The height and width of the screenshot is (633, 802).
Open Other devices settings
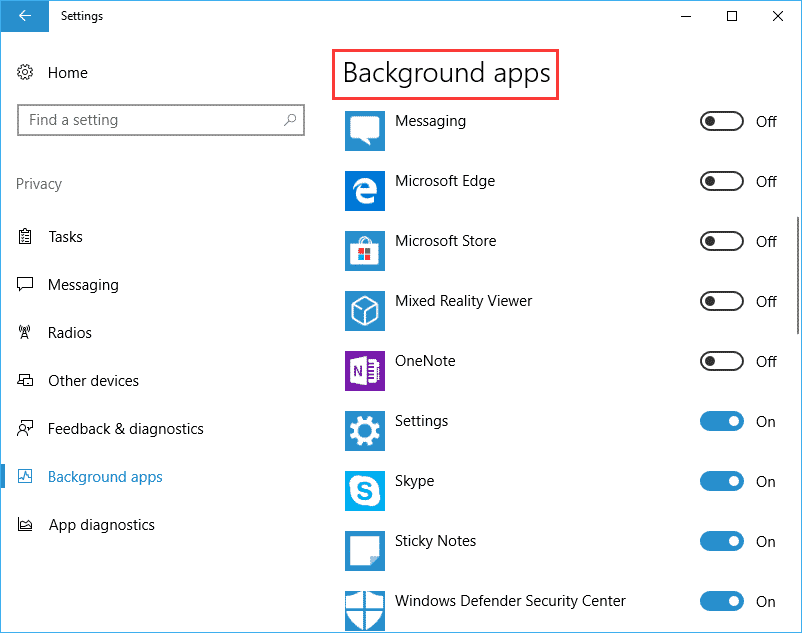click(94, 381)
